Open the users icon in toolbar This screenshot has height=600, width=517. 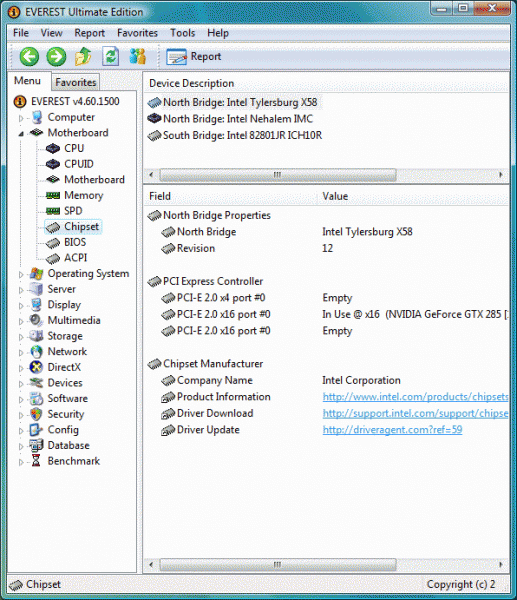point(137,57)
